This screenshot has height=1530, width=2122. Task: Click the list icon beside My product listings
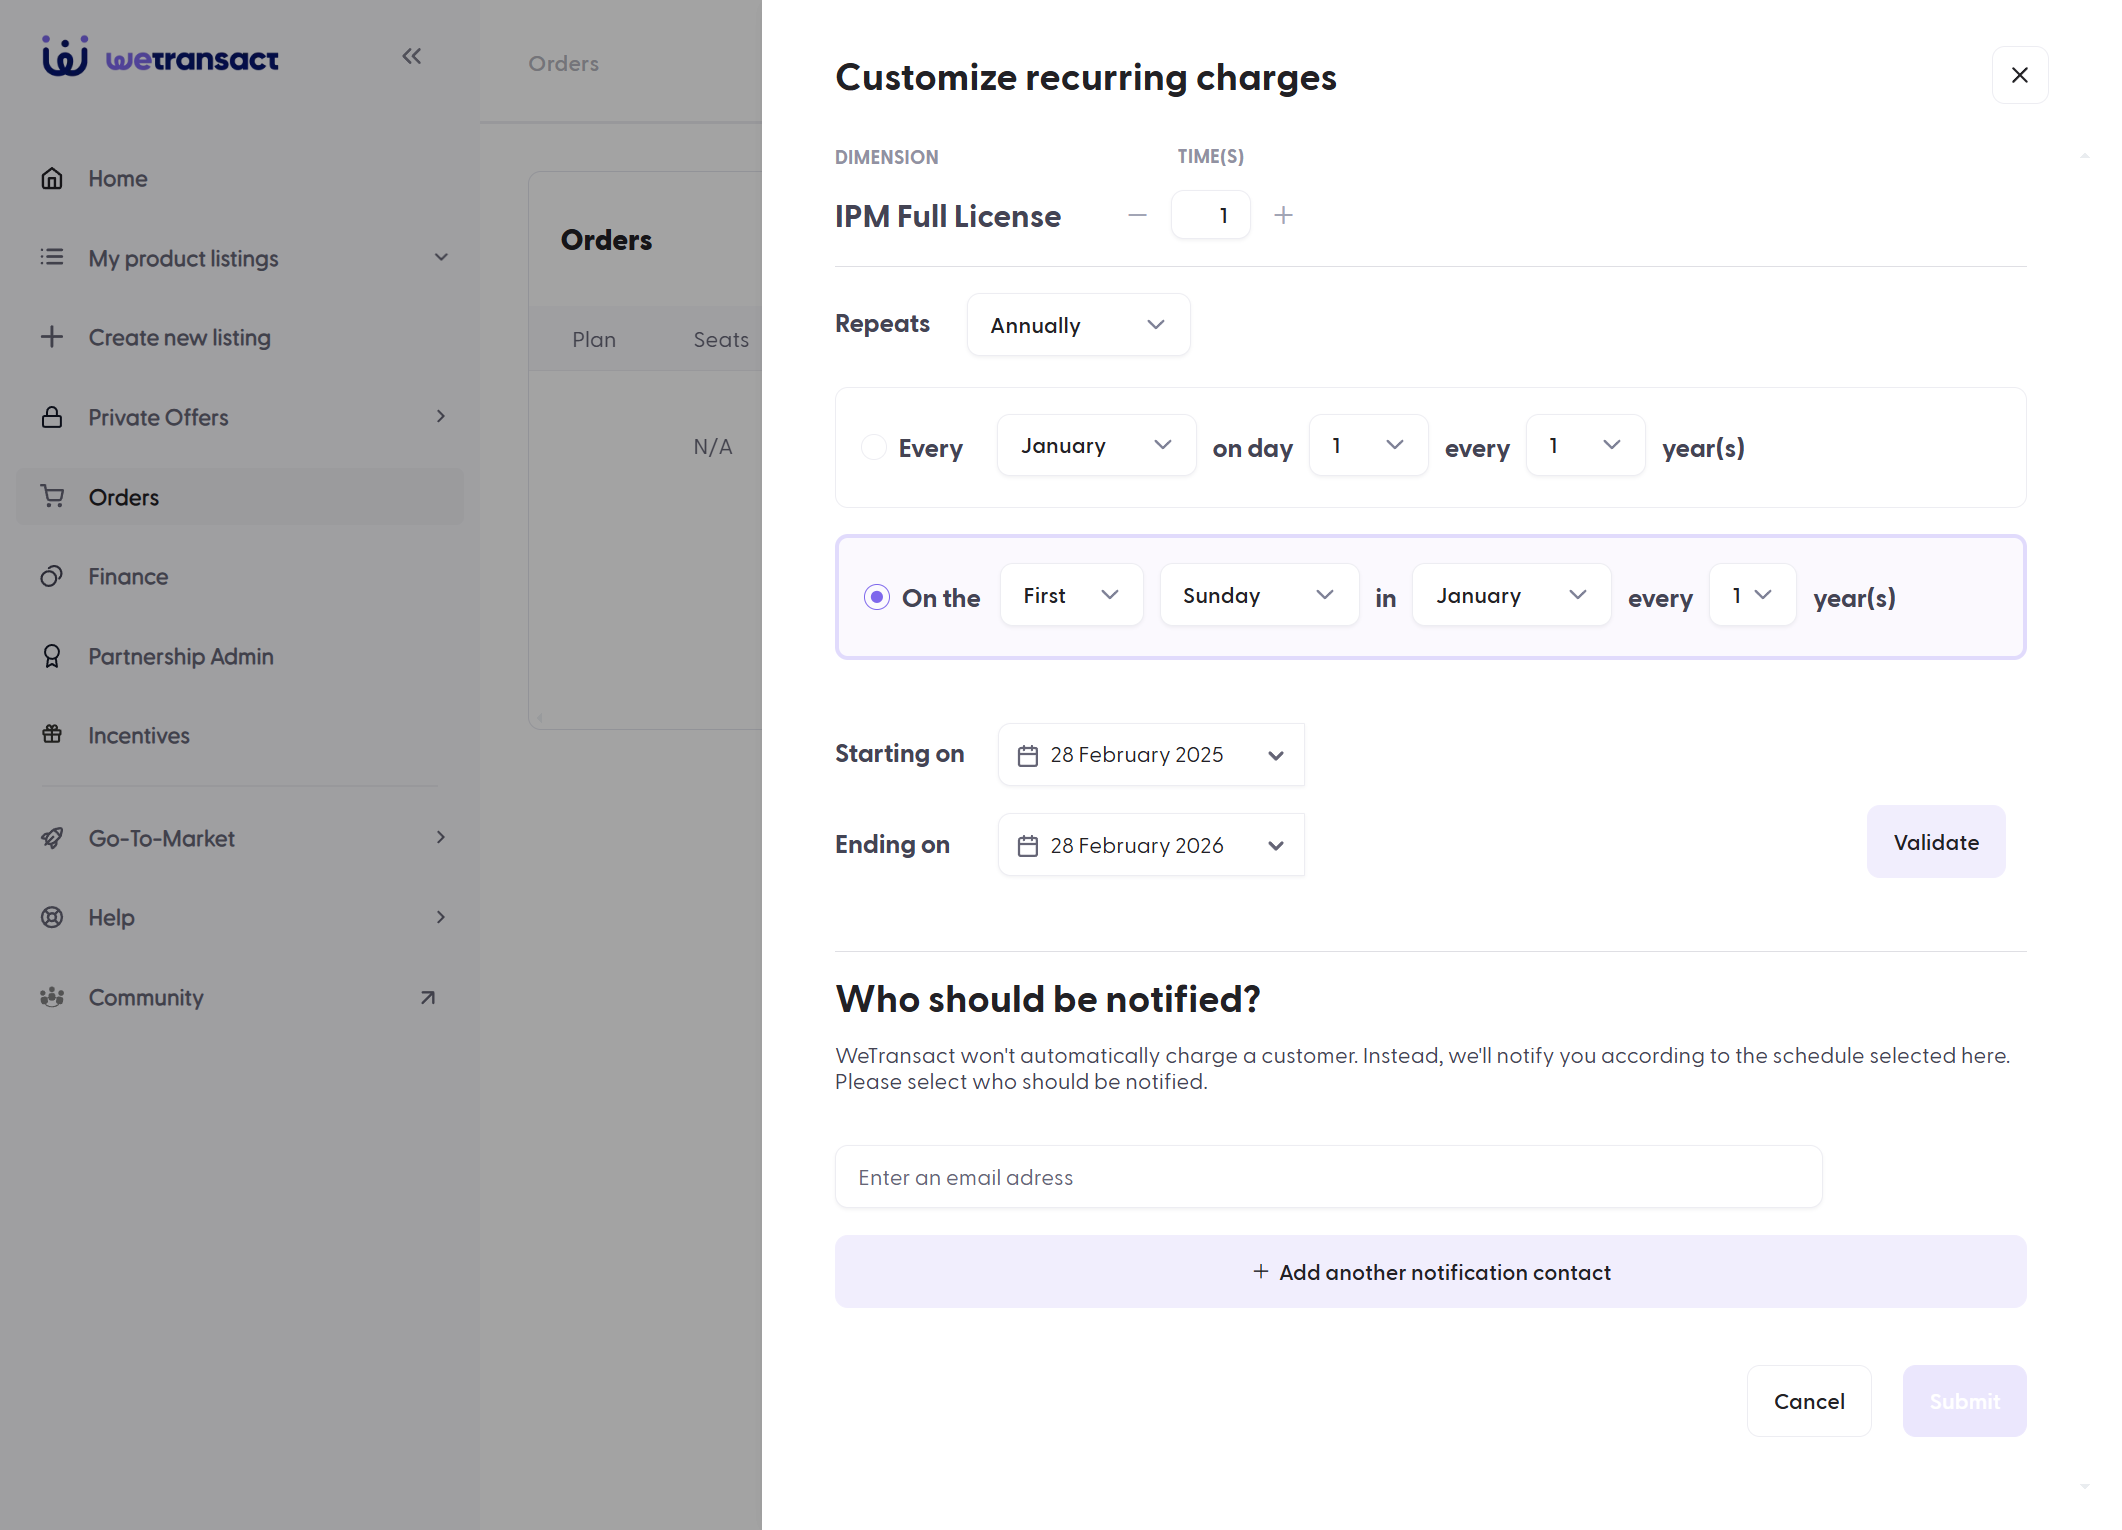pyautogui.click(x=52, y=257)
